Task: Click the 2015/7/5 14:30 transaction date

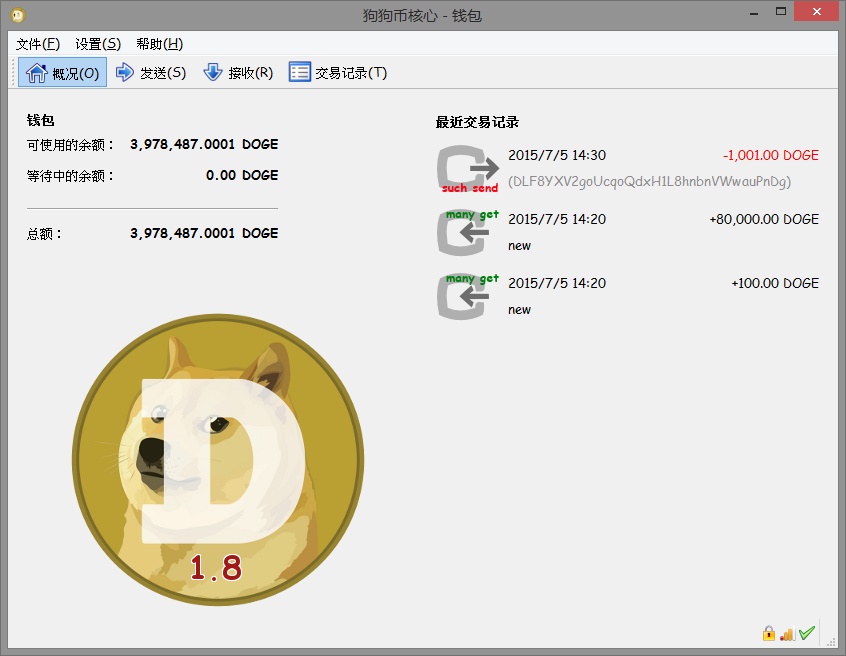Action: click(557, 155)
